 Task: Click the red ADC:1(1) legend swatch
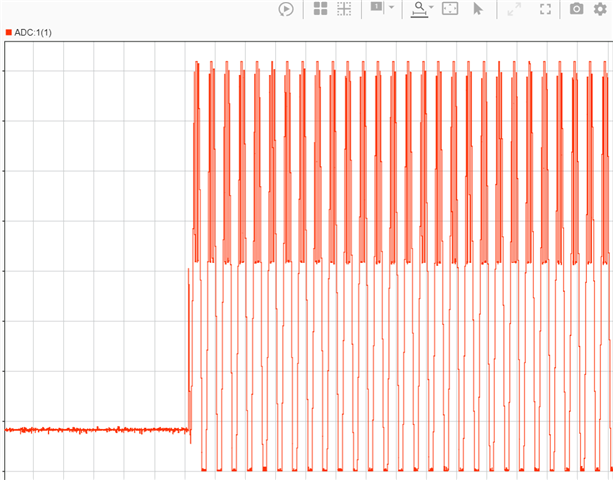pos(9,32)
